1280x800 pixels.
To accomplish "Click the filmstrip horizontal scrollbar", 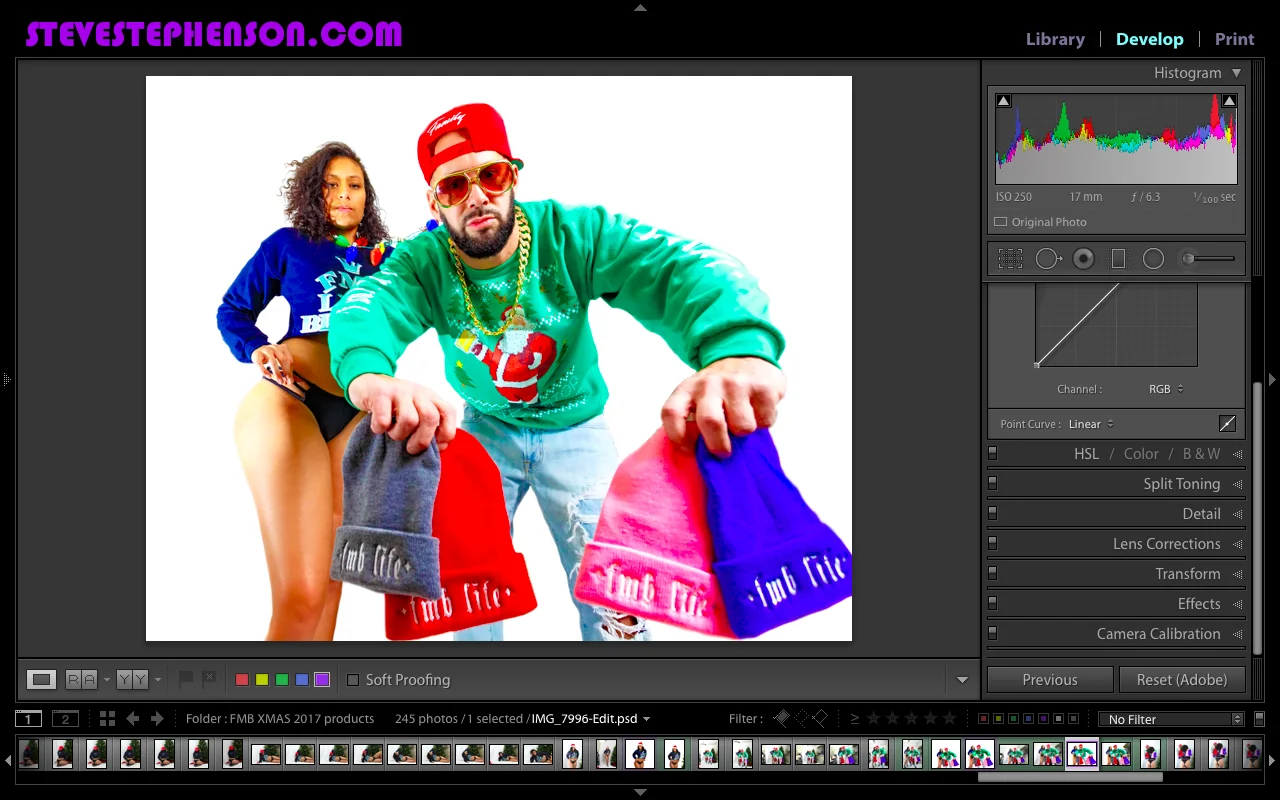I will click(1070, 776).
